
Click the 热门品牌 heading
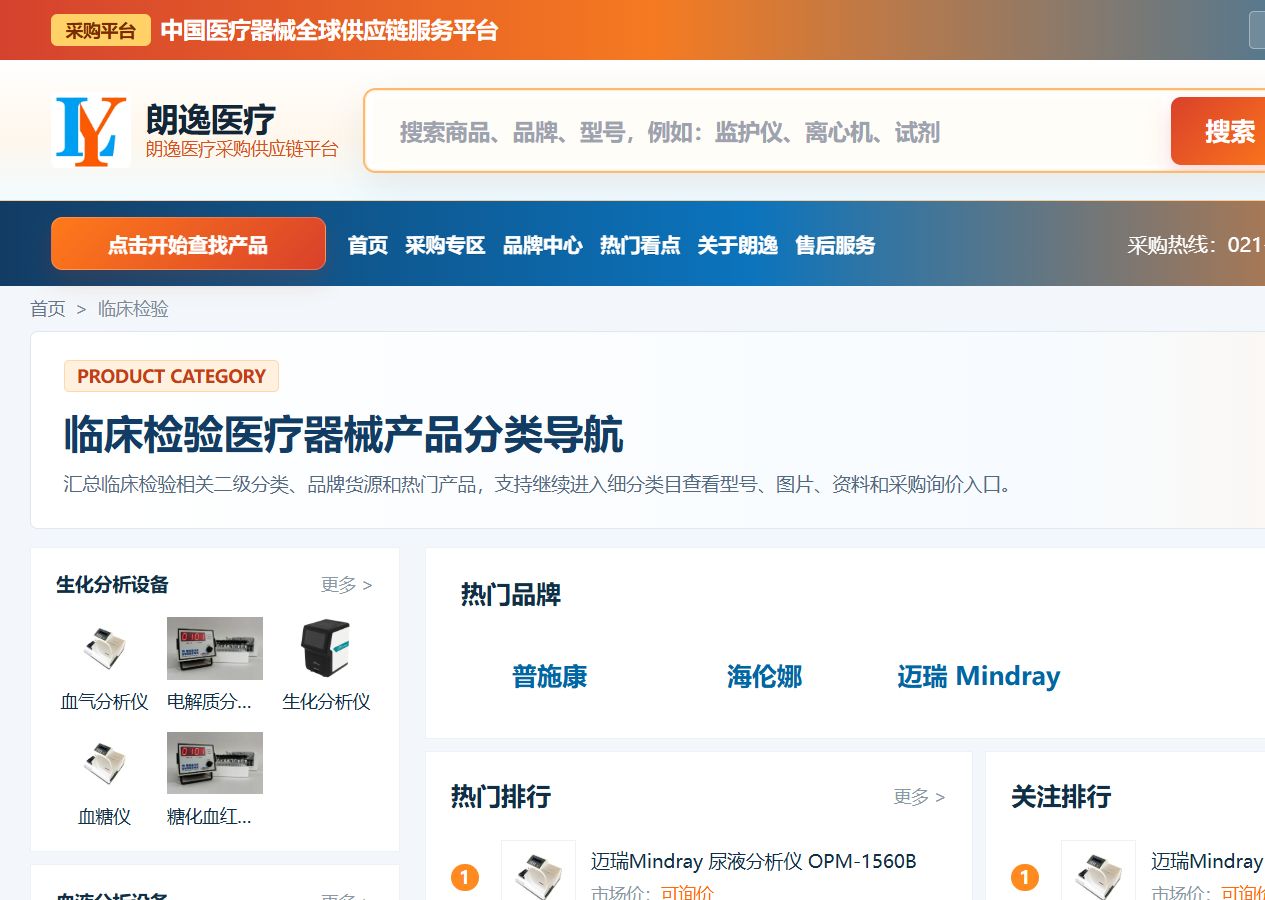click(x=511, y=595)
